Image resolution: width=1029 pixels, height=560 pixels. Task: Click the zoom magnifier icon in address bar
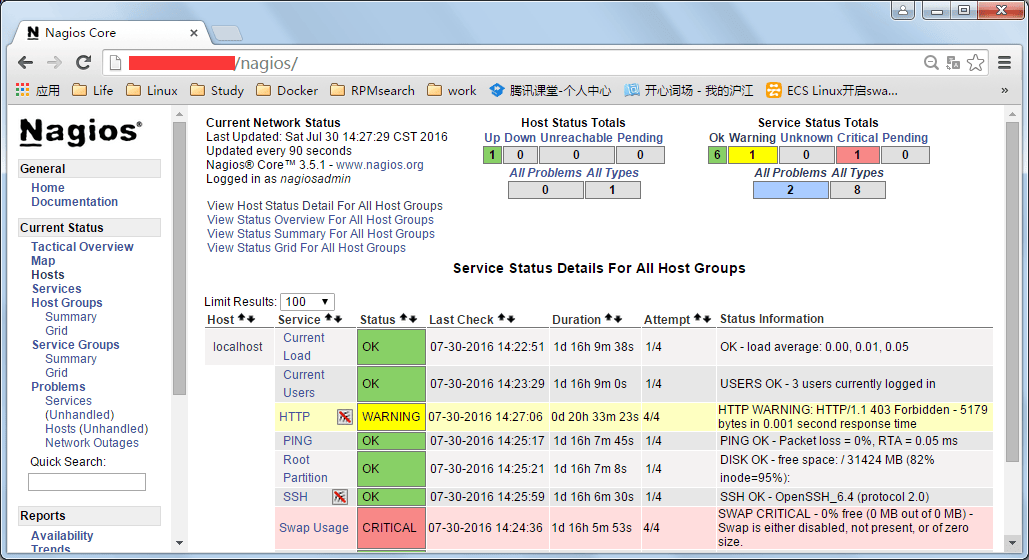pyautogui.click(x=931, y=63)
